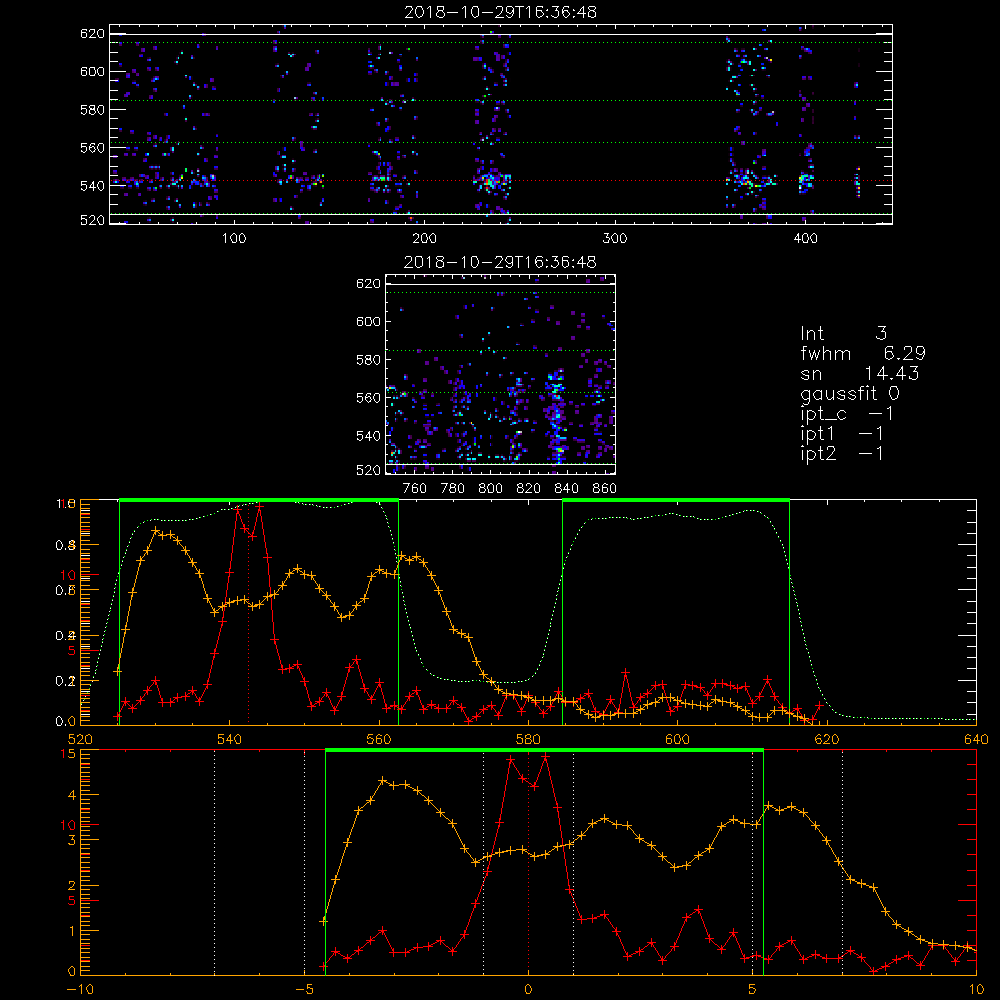
Task: Click the x-axis label 840 of middle plot
Action: pyautogui.click(x=566, y=489)
